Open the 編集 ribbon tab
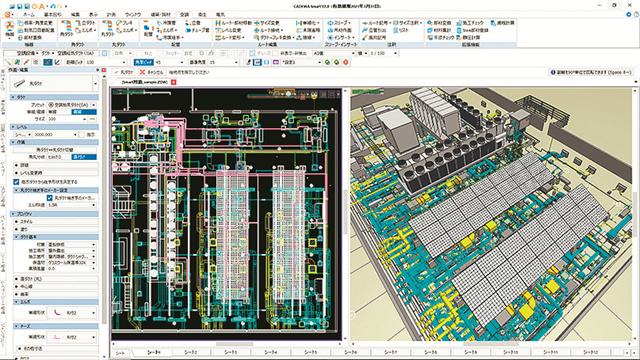 point(76,15)
